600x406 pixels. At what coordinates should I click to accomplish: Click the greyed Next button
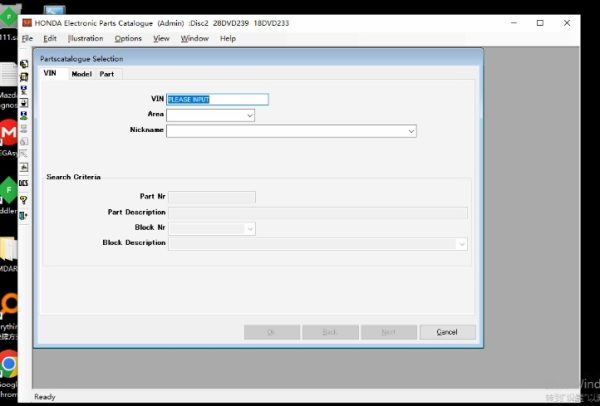point(389,332)
